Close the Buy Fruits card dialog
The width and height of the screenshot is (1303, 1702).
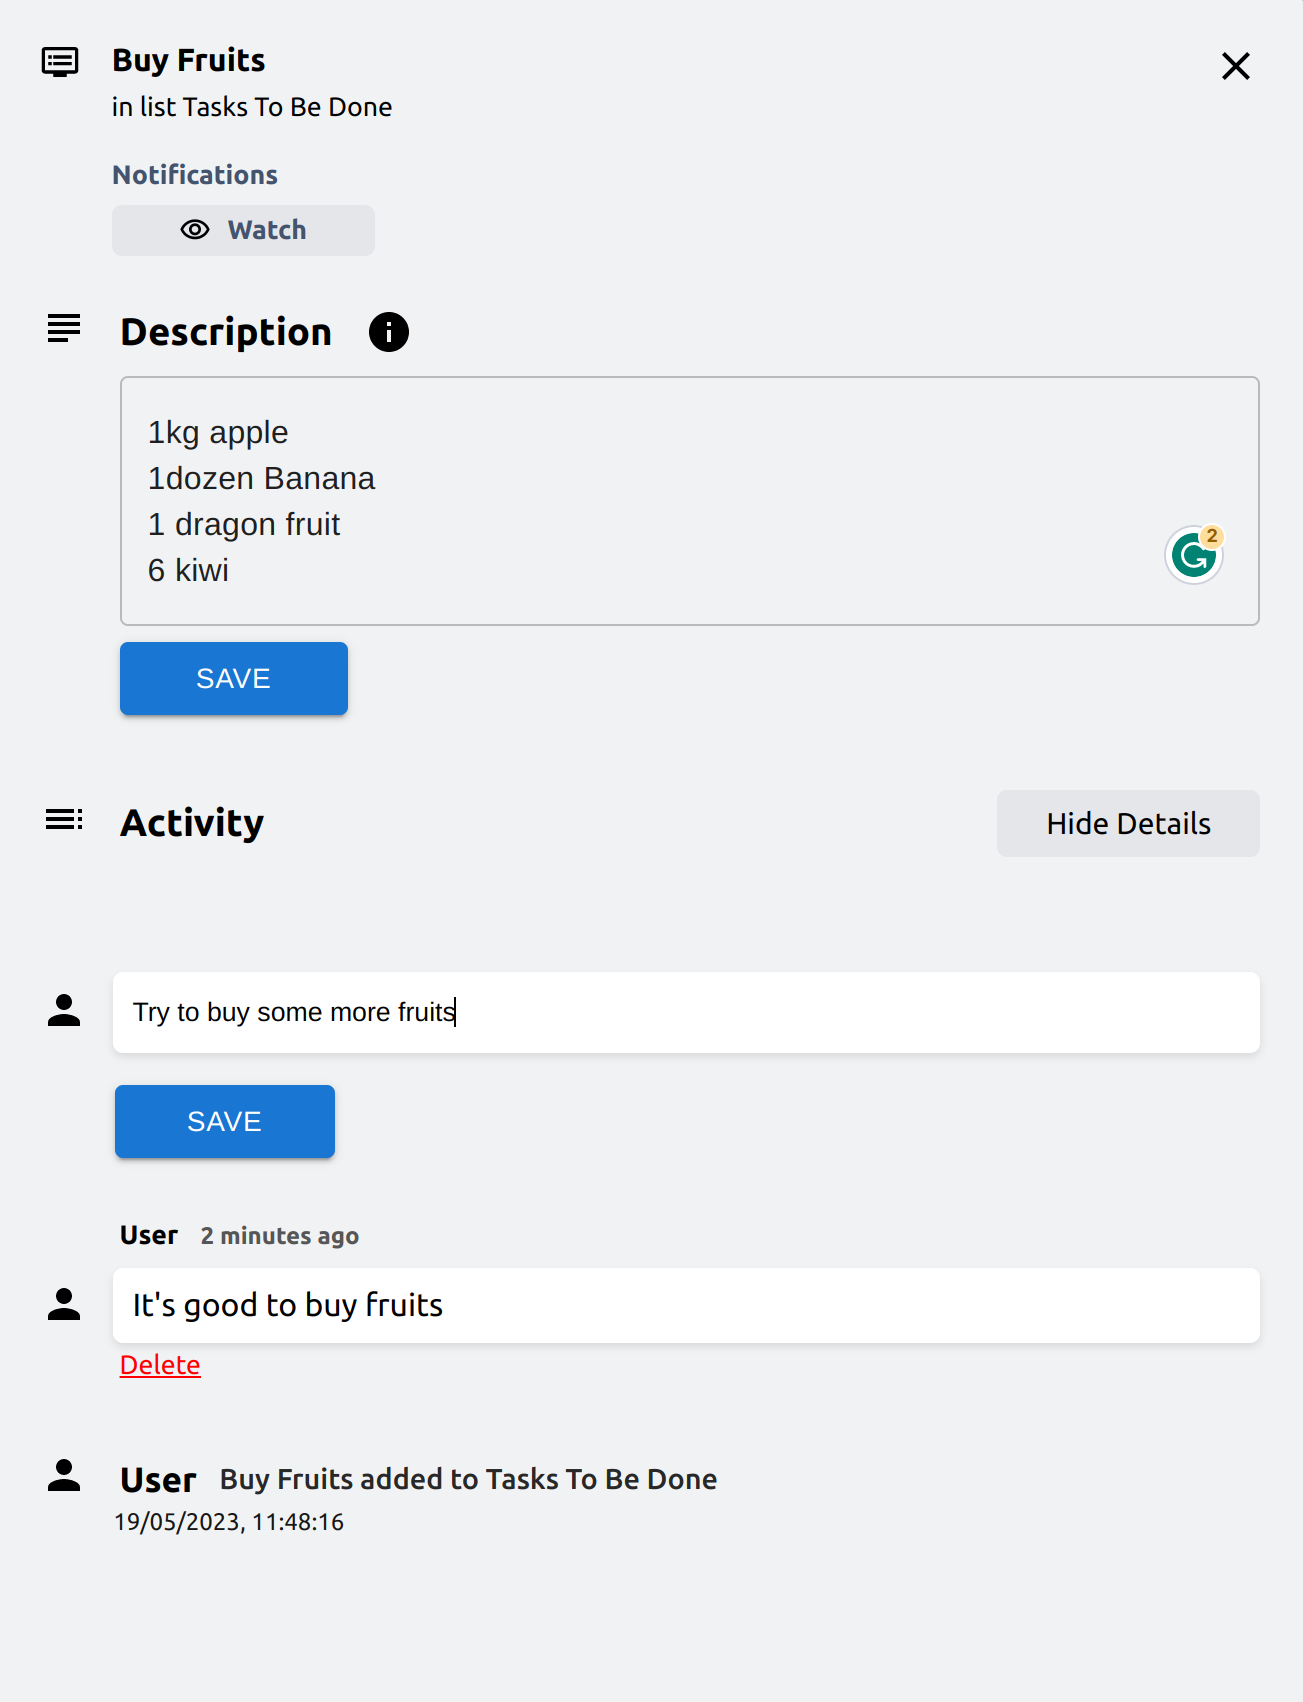1235,66
